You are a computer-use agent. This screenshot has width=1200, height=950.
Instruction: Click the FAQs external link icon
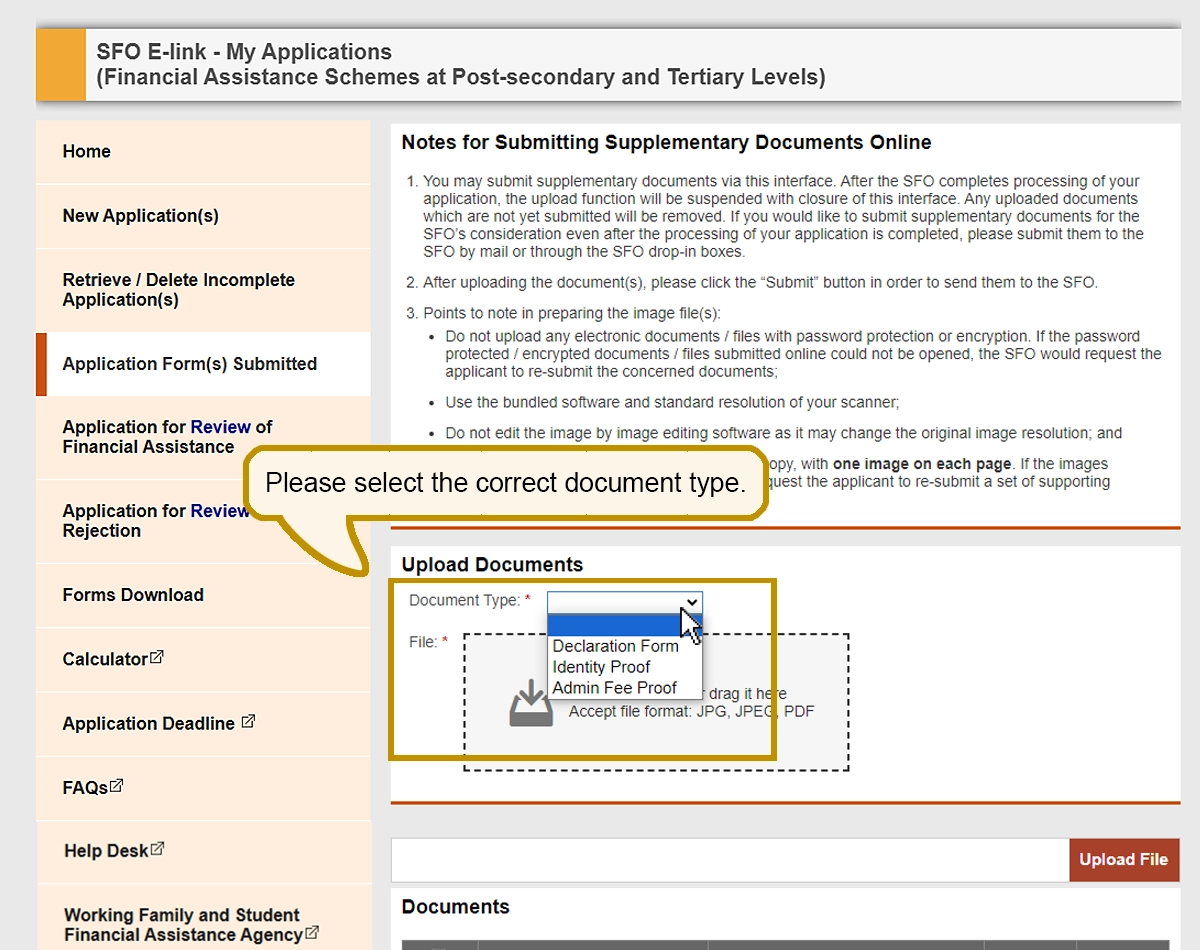116,786
